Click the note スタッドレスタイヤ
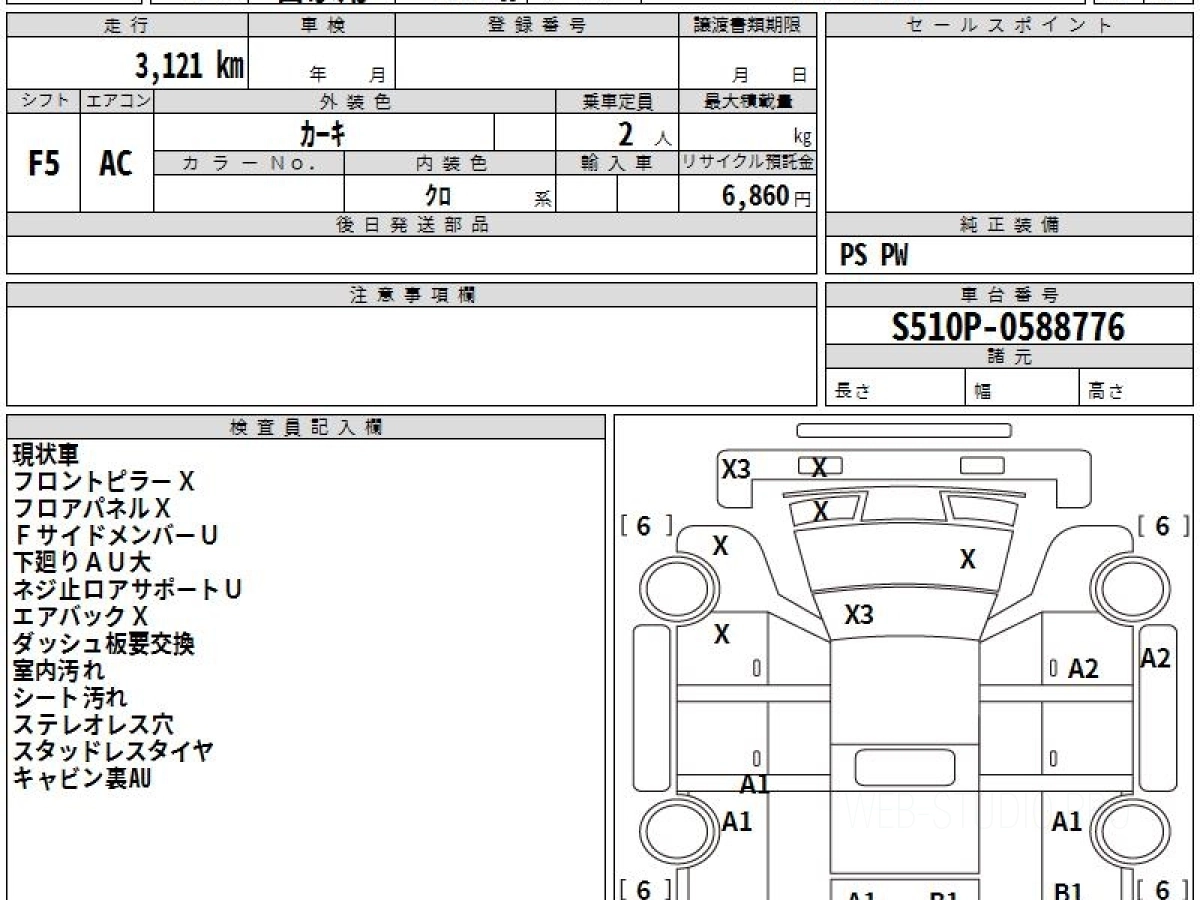This screenshot has height=900, width=1200. (x=113, y=752)
